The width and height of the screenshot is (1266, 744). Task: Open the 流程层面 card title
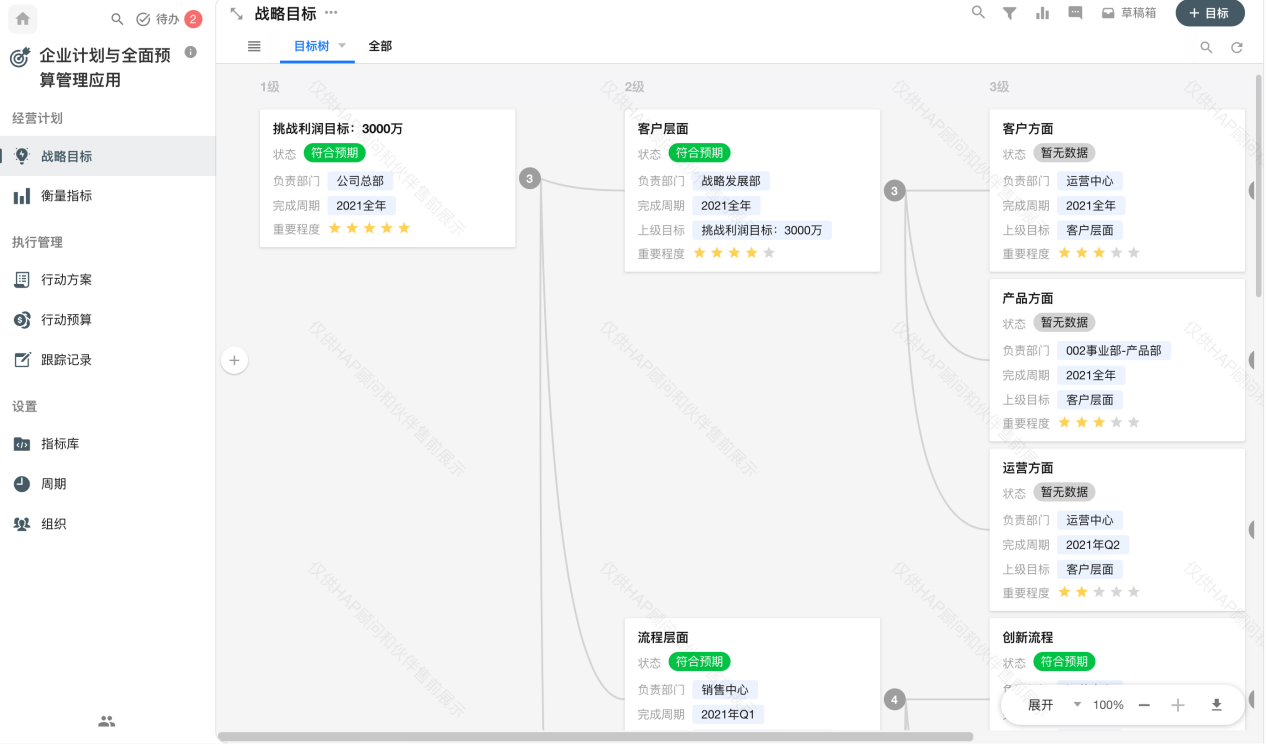point(663,637)
